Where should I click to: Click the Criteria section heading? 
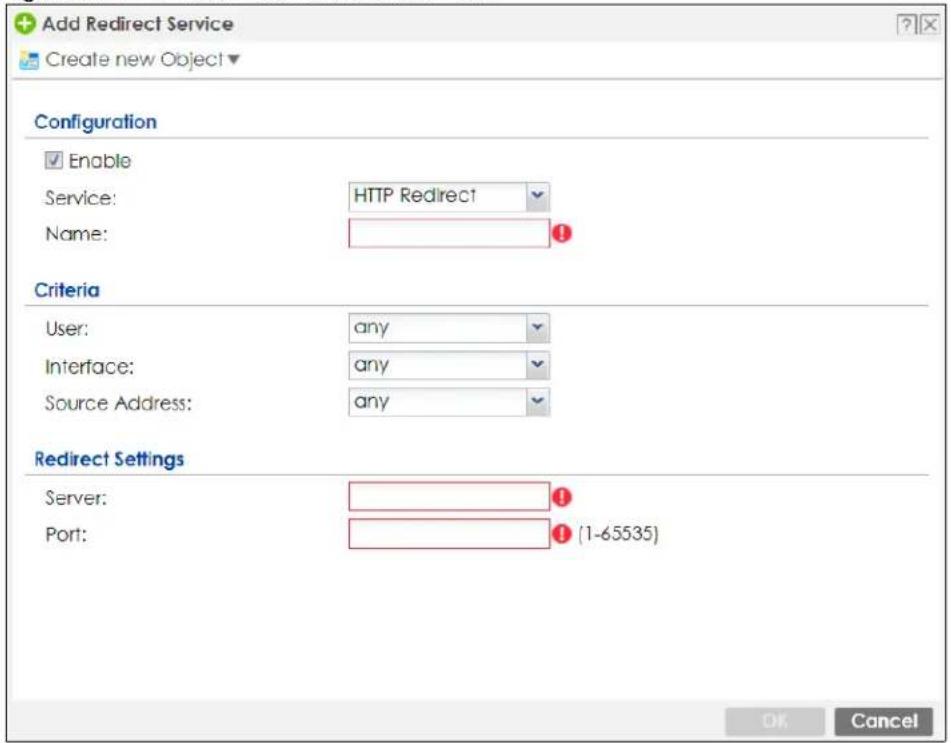point(67,290)
